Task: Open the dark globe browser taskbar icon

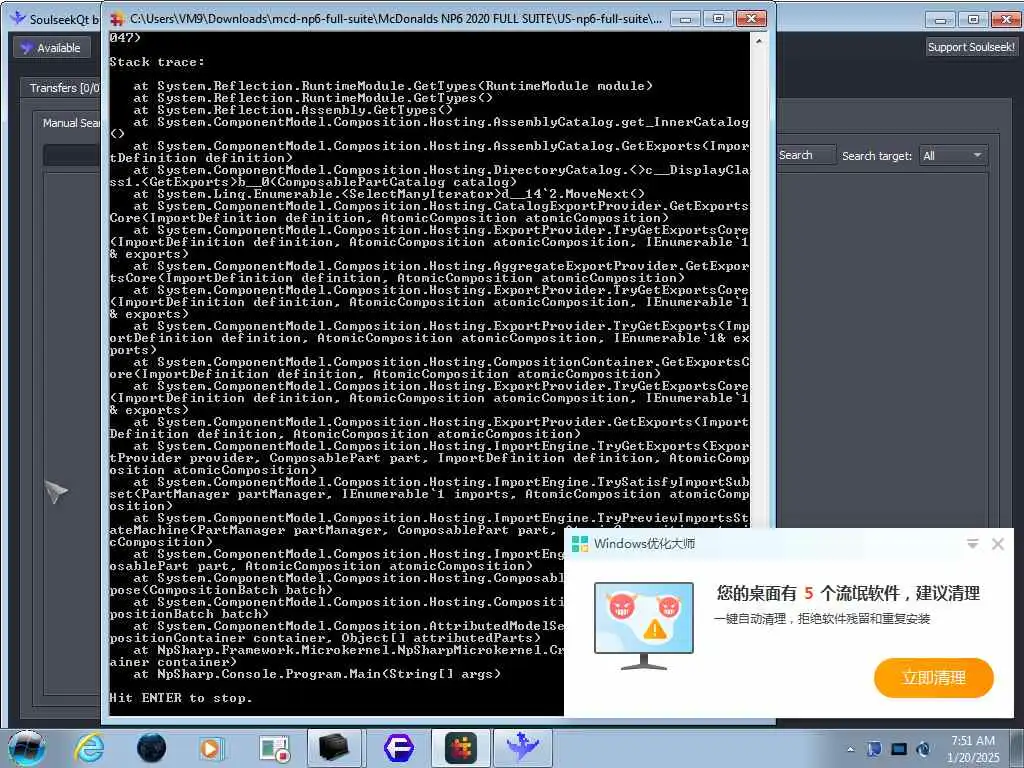Action: pyautogui.click(x=152, y=748)
